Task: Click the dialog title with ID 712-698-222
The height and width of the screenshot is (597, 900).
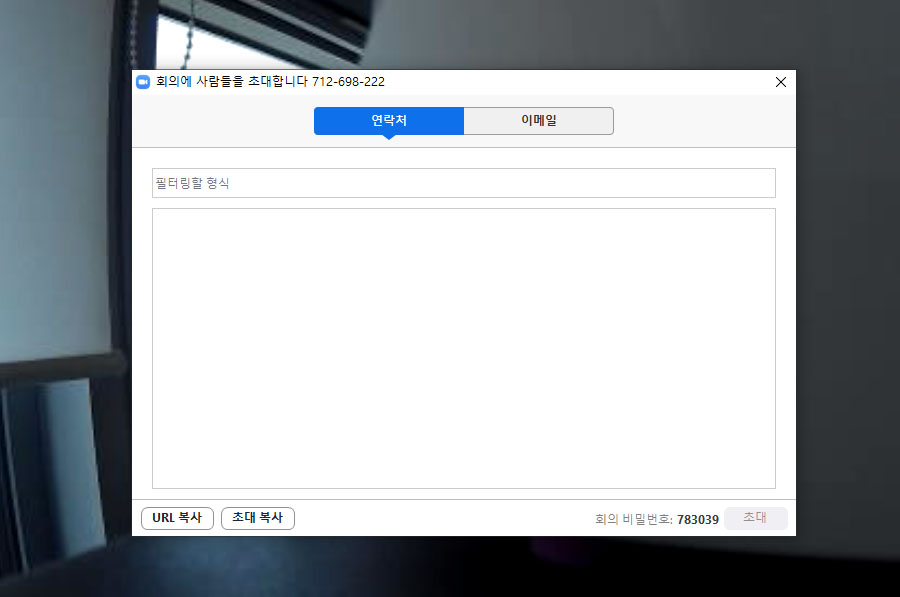Action: pos(270,82)
